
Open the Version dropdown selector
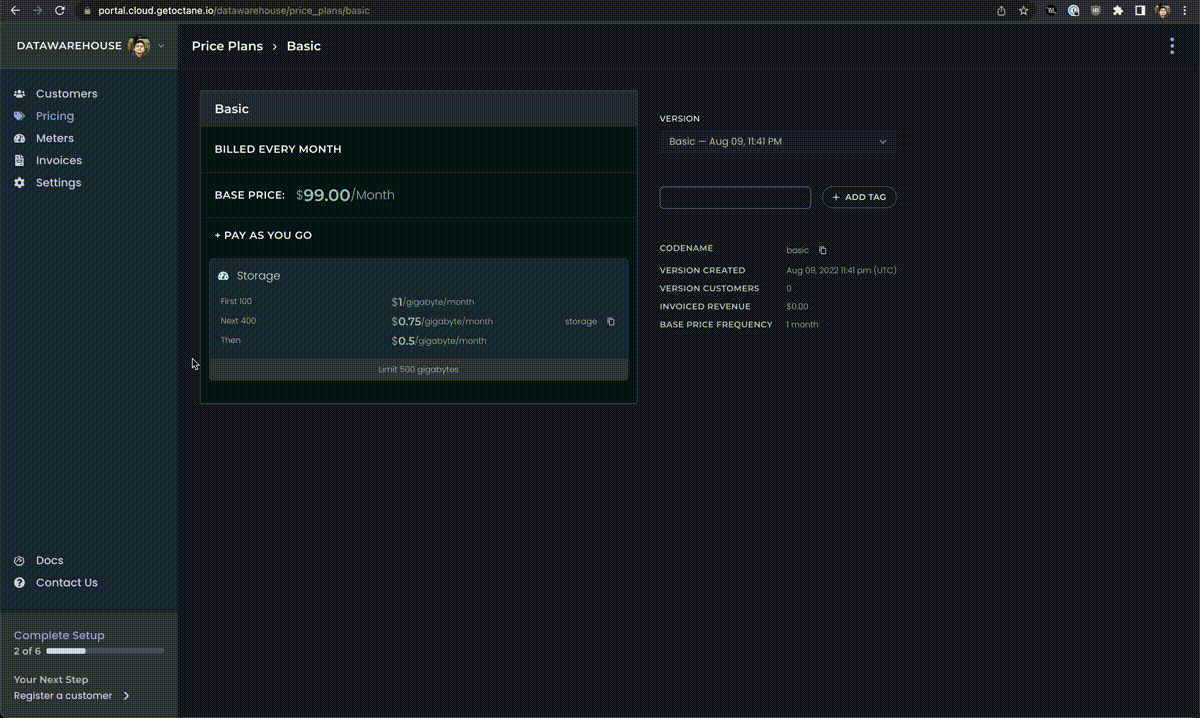click(777, 142)
